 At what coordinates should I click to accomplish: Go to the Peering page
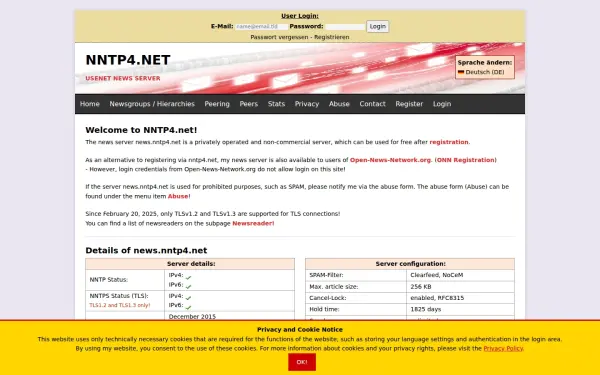coord(217,104)
